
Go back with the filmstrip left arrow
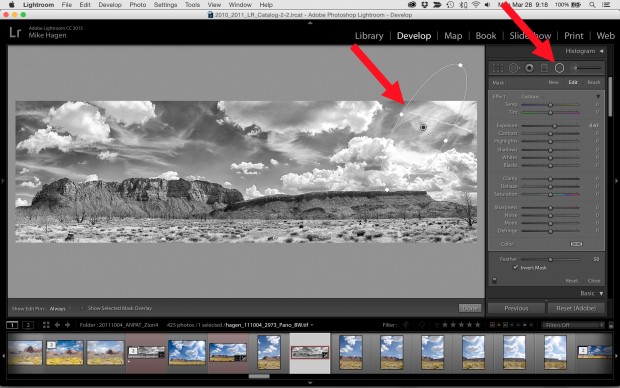[x=57, y=325]
